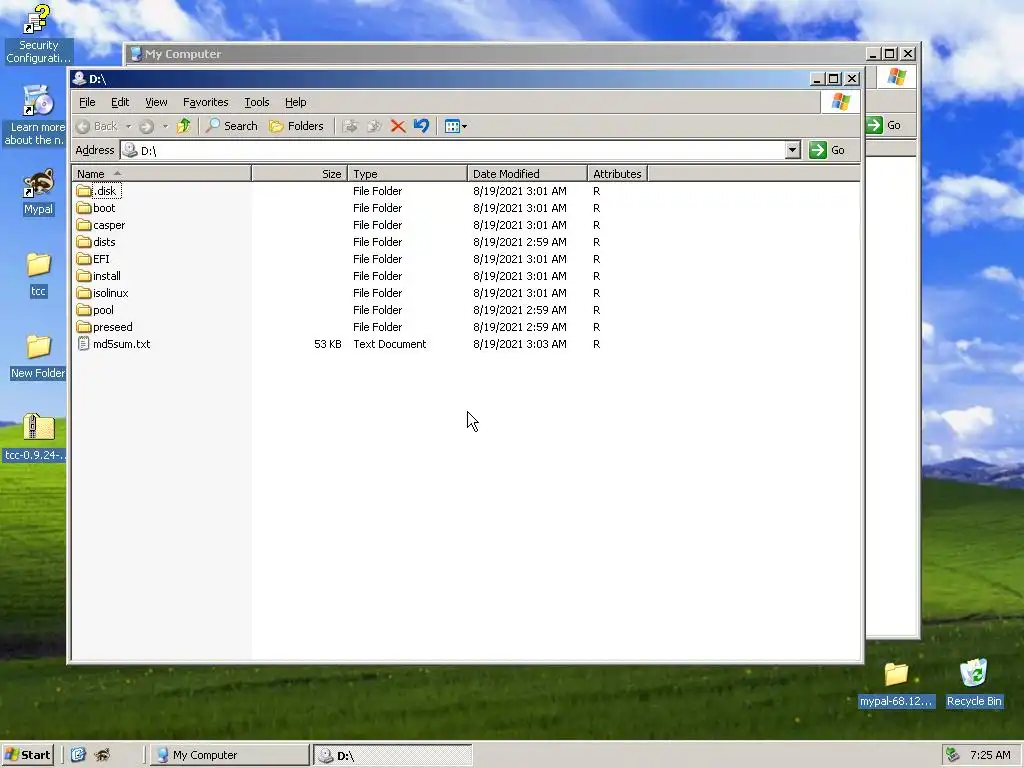Select the mypal-68.12 desktop folder

click(x=896, y=684)
